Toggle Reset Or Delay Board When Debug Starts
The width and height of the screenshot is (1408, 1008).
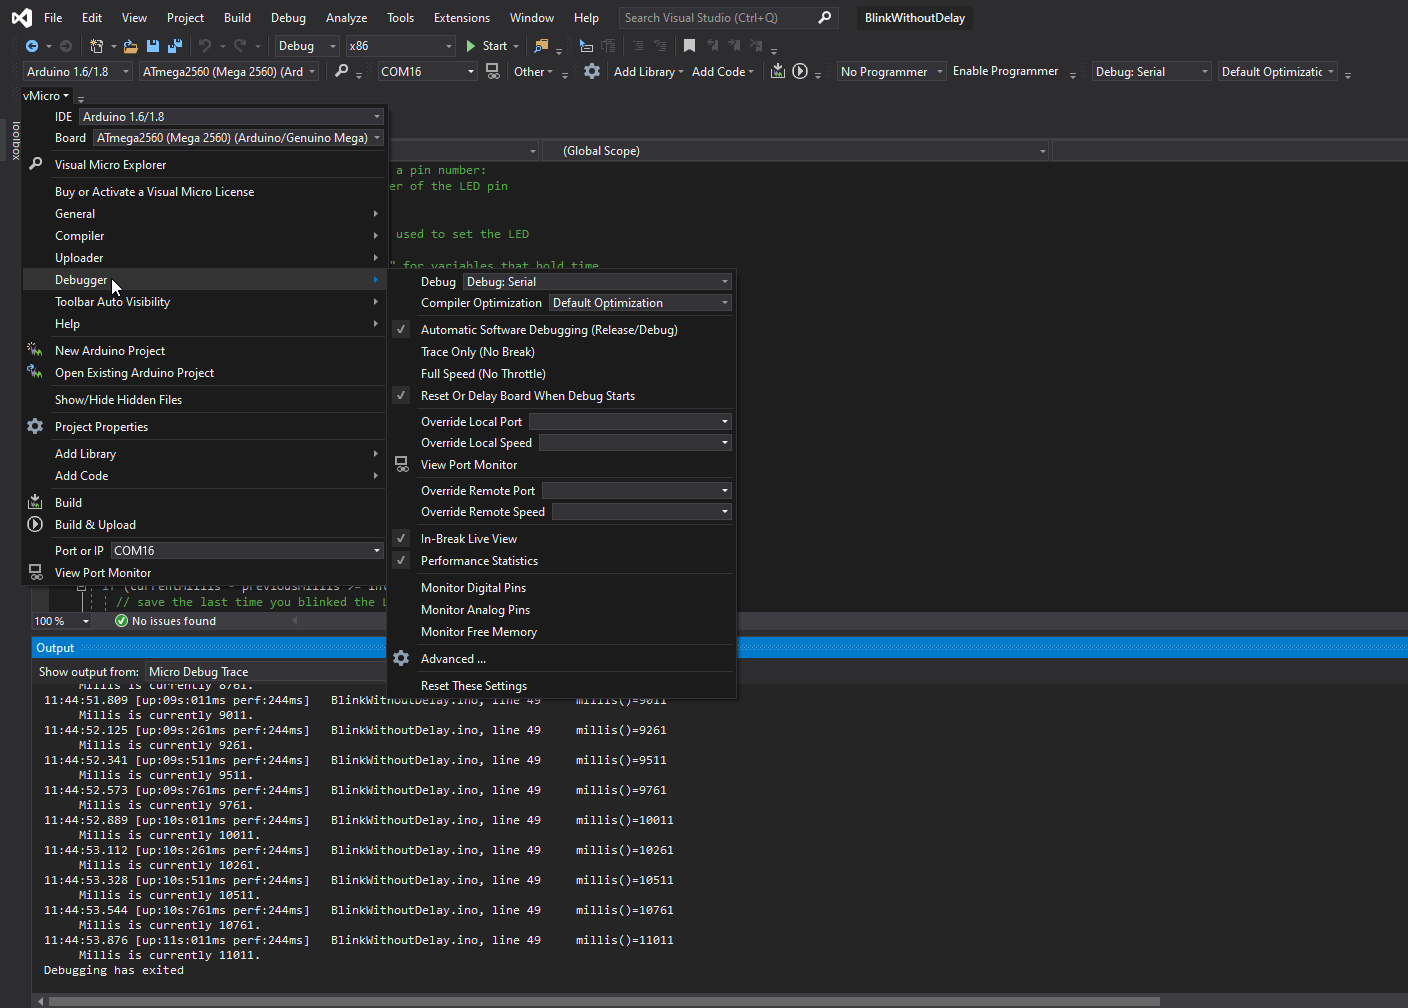[x=562, y=396]
